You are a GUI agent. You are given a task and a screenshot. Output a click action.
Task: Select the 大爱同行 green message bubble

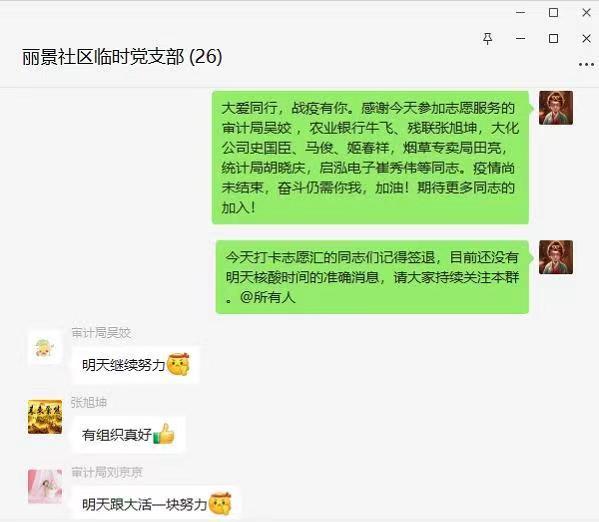(370, 157)
